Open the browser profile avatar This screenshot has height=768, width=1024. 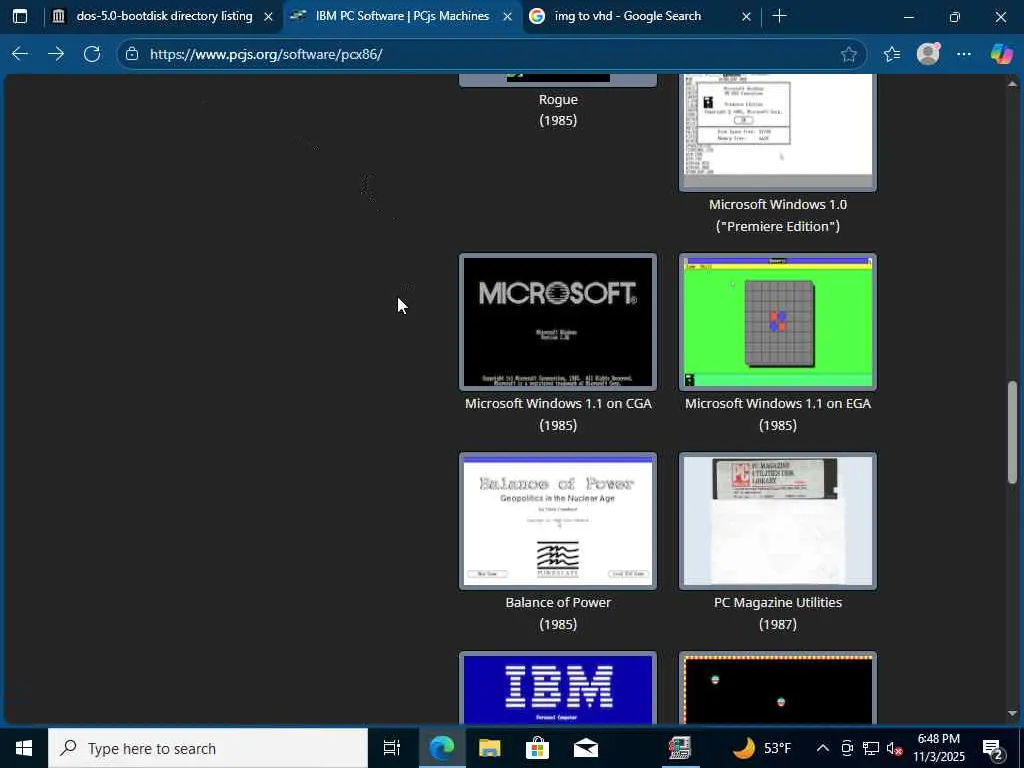(928, 54)
